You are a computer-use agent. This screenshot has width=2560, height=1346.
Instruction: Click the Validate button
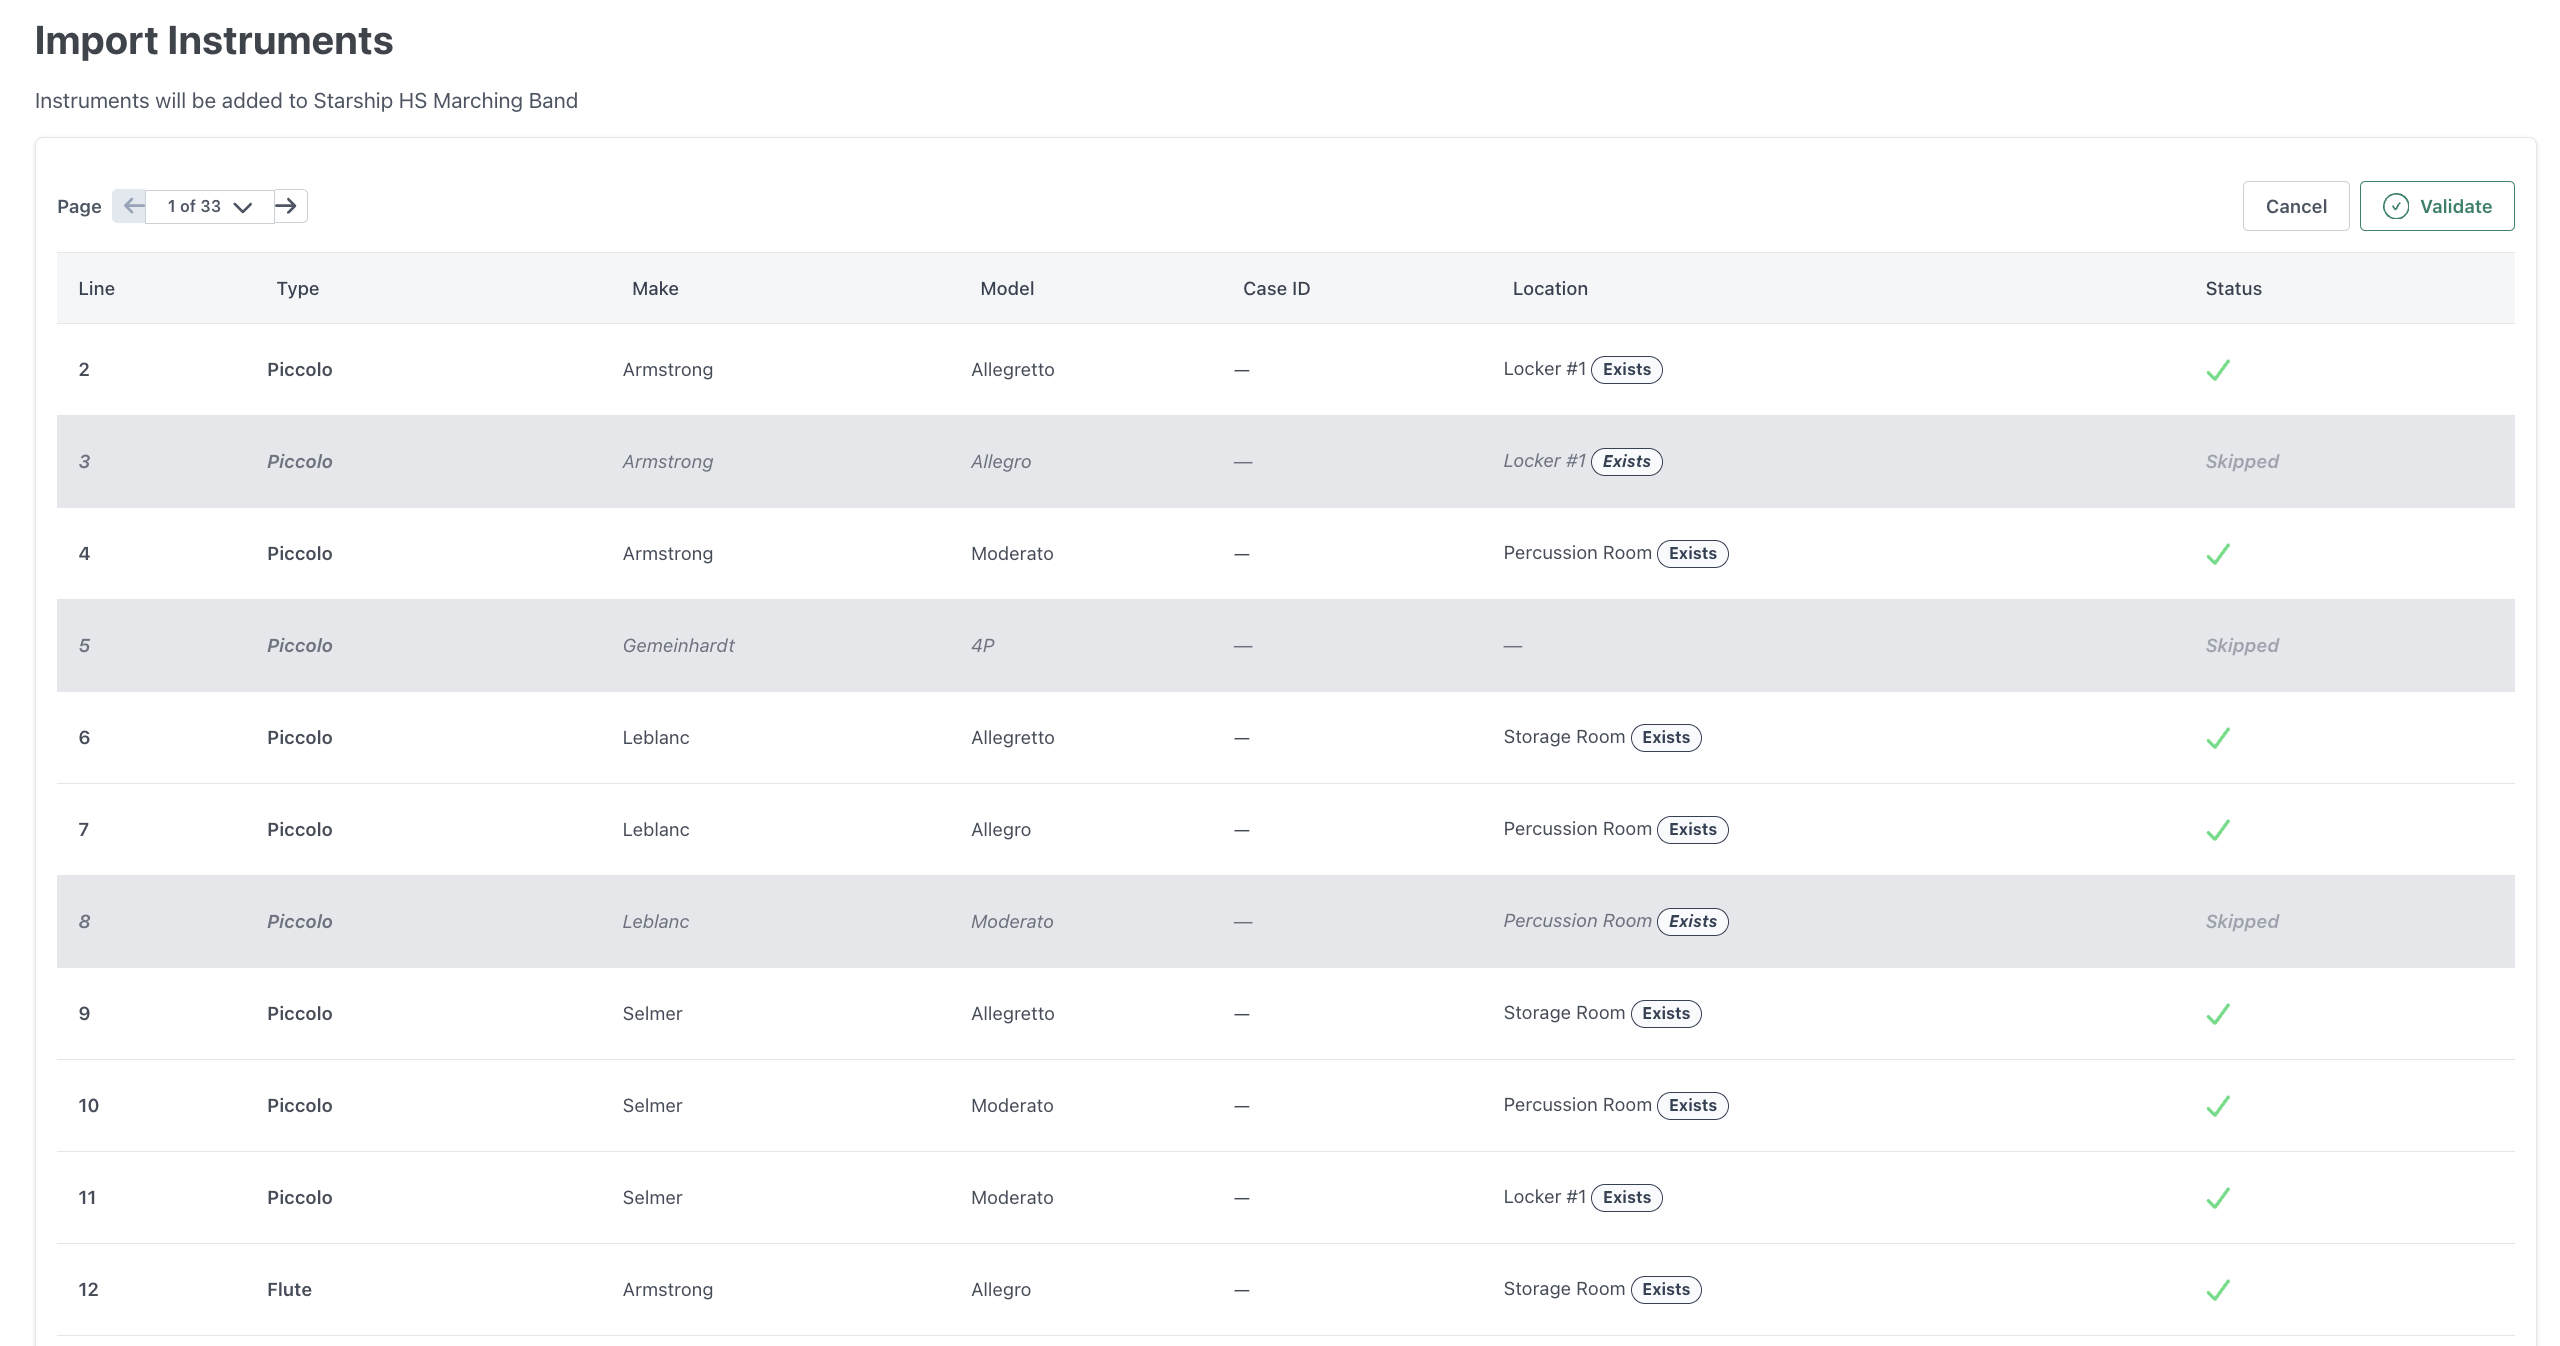(x=2436, y=206)
